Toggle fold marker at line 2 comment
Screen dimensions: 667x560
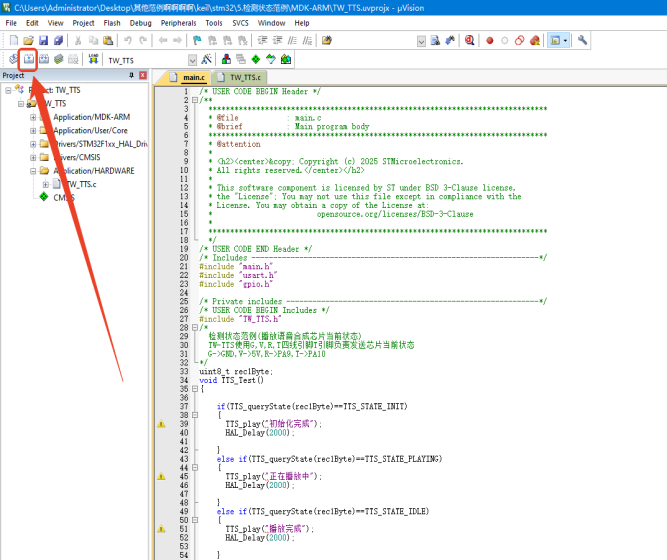[196, 100]
